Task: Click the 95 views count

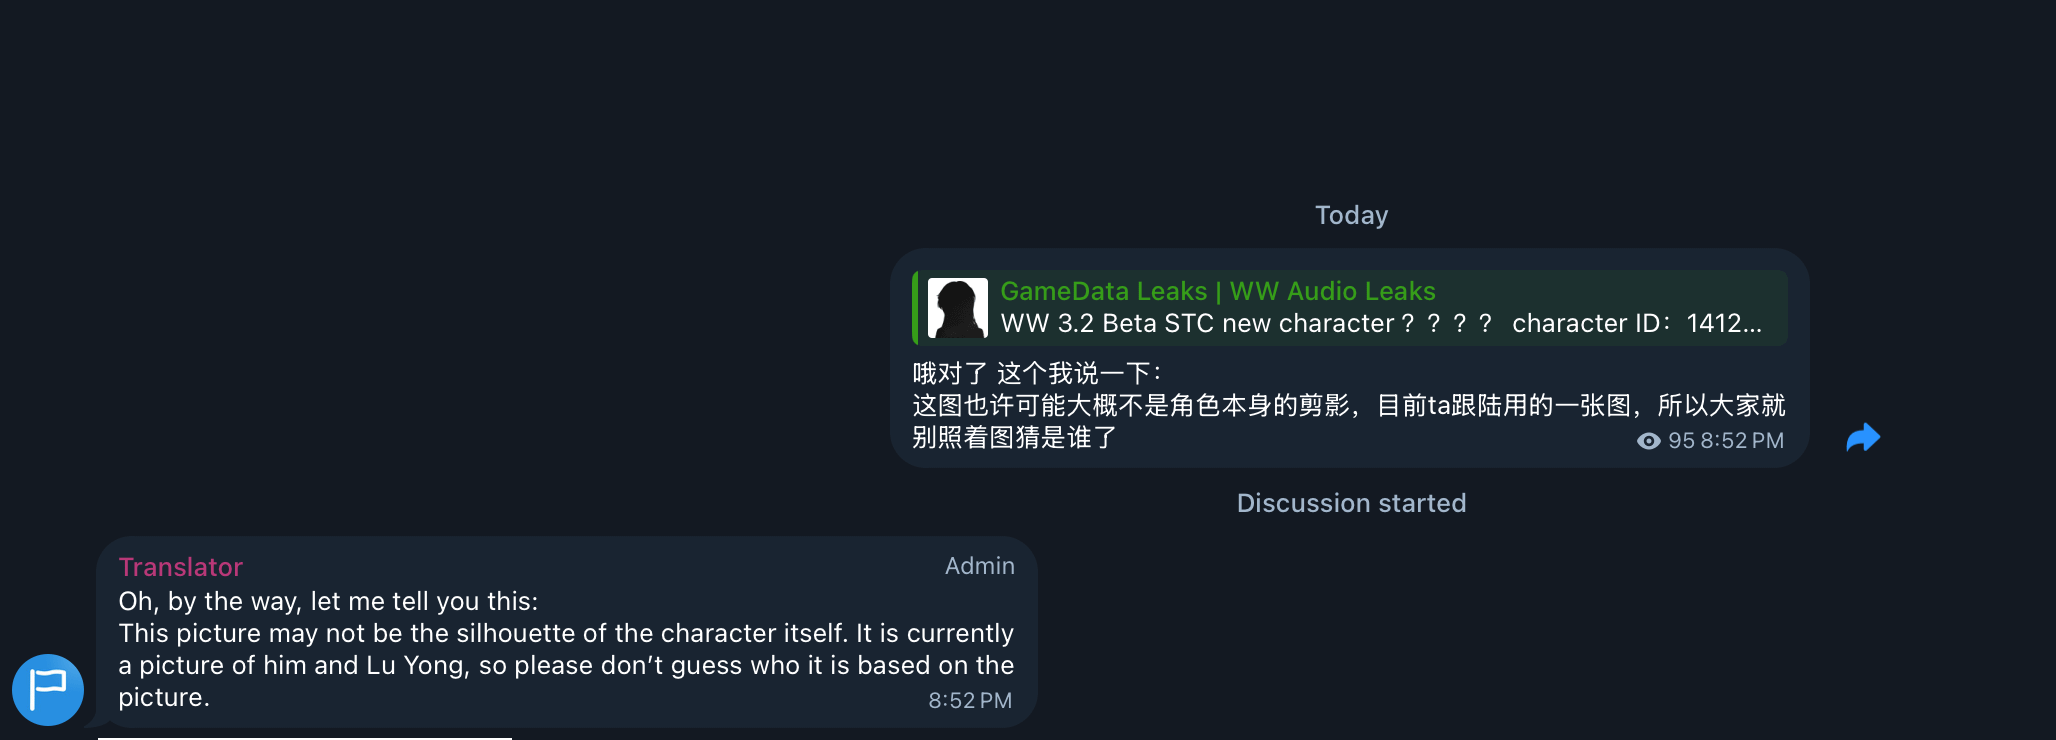Action: click(1681, 441)
